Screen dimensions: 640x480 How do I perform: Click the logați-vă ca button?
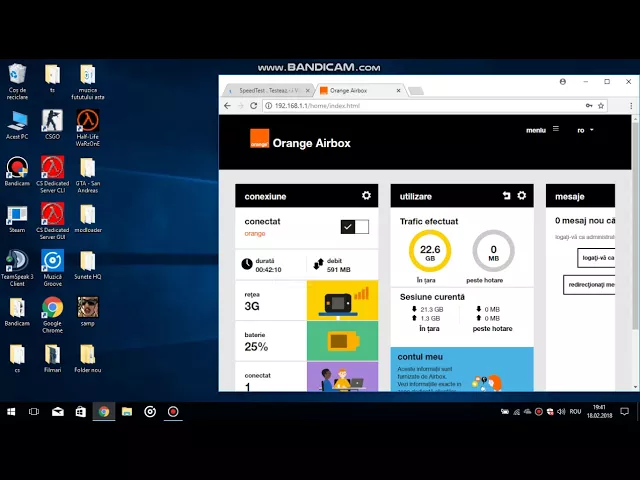tap(596, 258)
